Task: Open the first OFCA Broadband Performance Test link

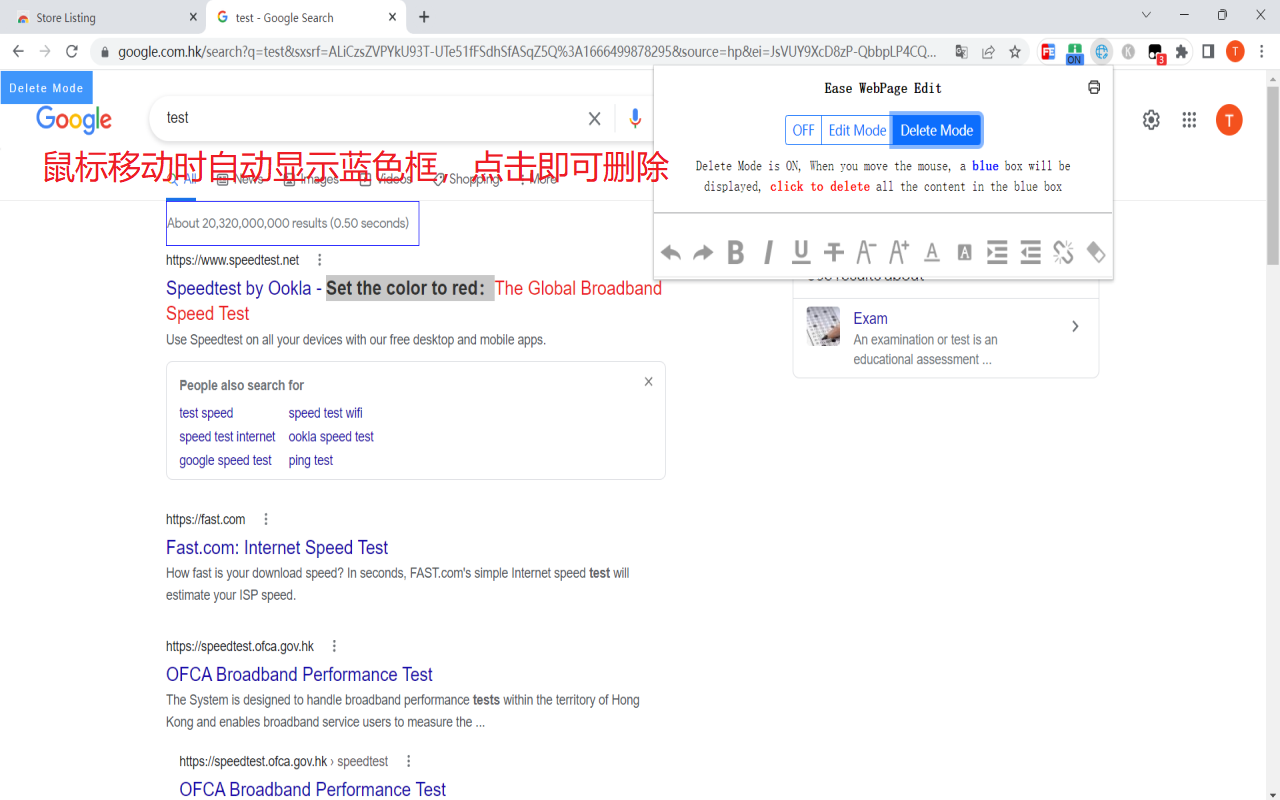Action: point(299,674)
